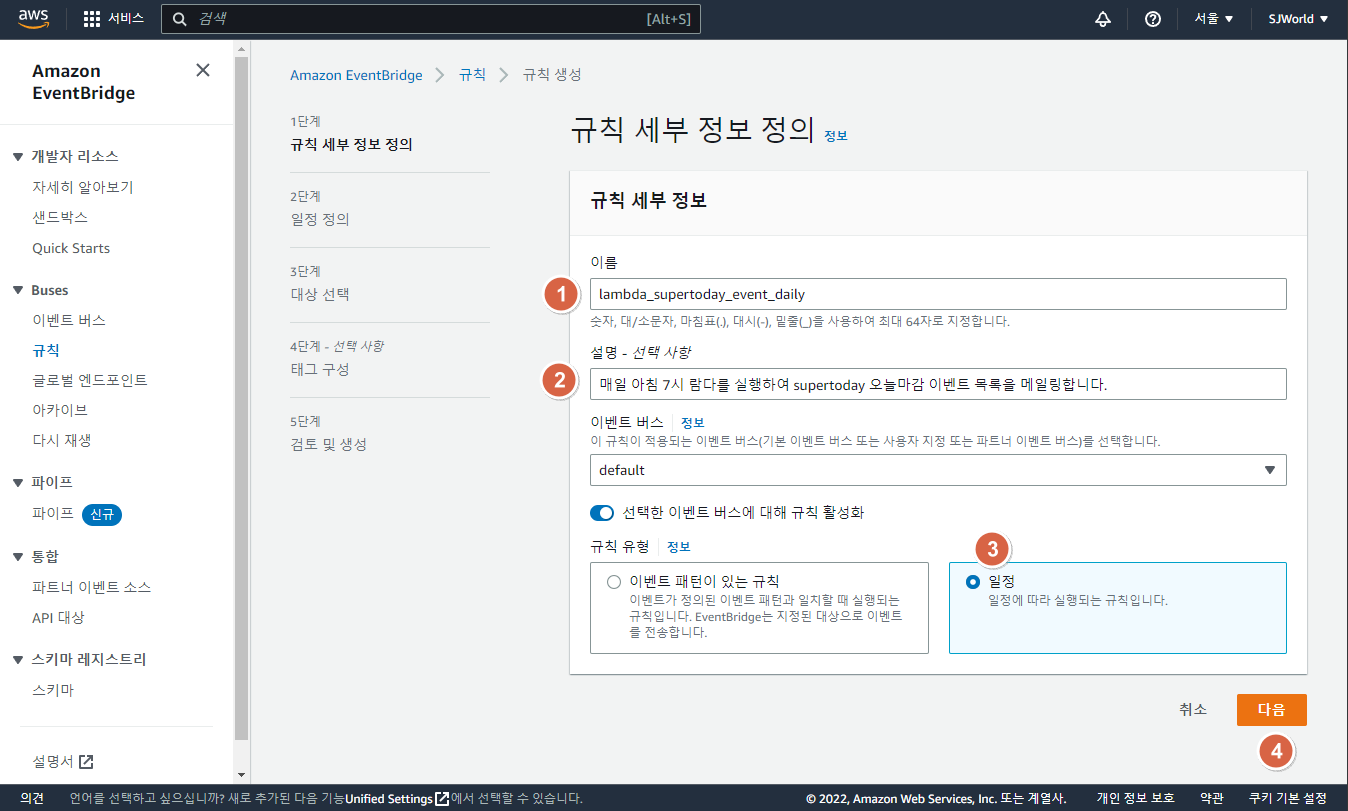
Task: Open 파이프 신규 item in sidebar
Action: click(x=53, y=513)
